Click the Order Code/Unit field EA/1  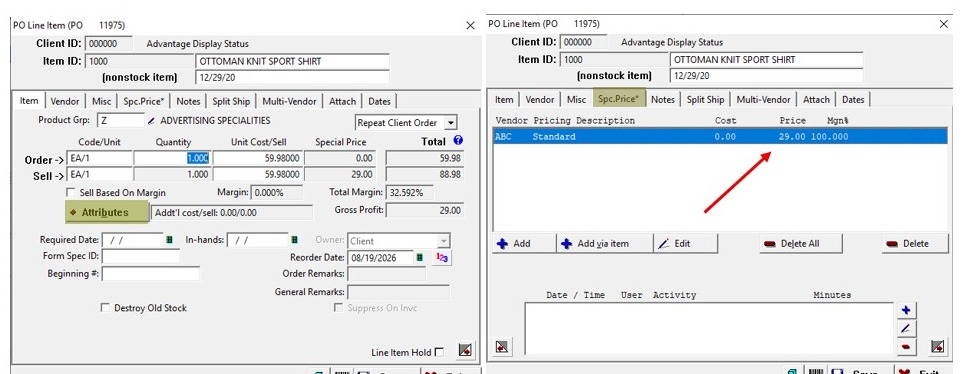pyautogui.click(x=99, y=158)
